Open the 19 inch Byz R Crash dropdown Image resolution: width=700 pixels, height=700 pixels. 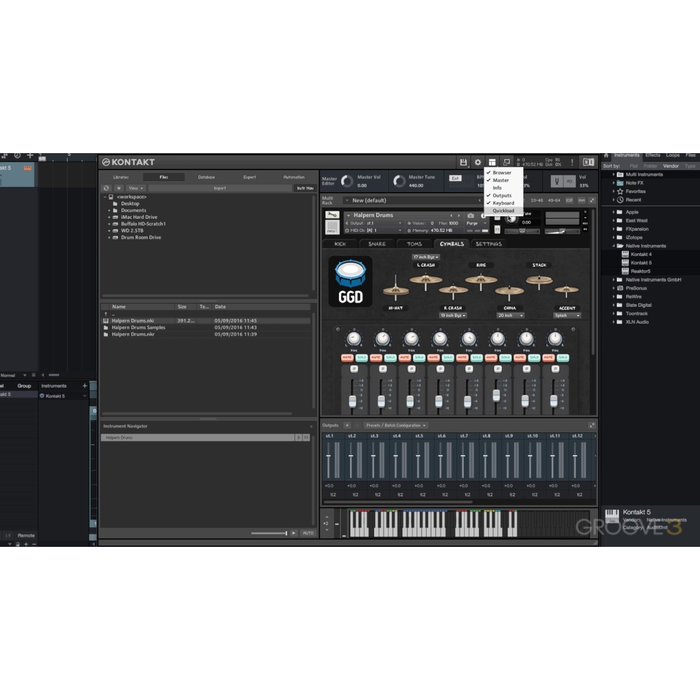pyautogui.click(x=453, y=315)
